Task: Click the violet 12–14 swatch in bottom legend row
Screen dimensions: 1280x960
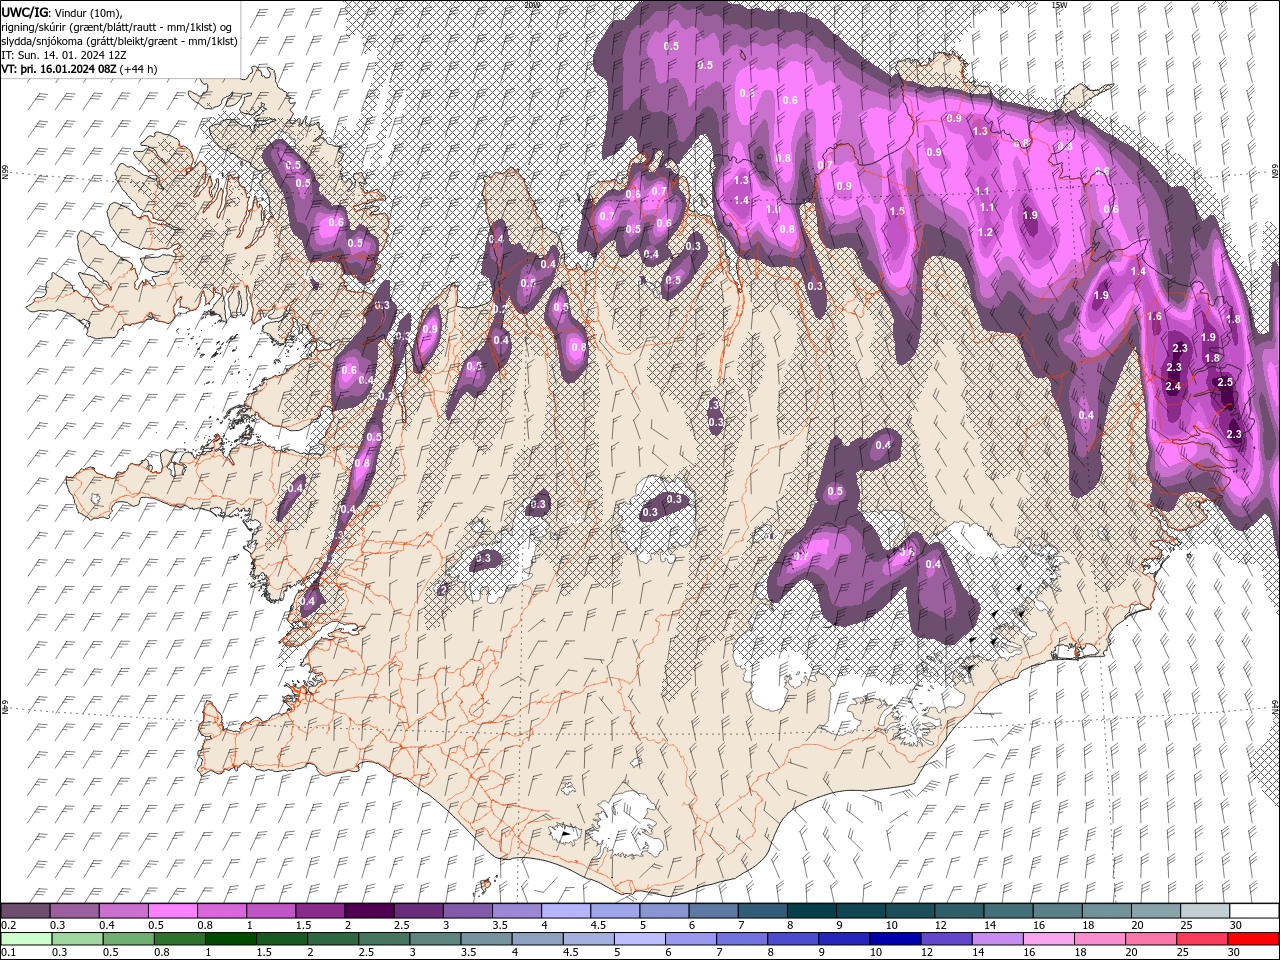Action: coord(945,939)
